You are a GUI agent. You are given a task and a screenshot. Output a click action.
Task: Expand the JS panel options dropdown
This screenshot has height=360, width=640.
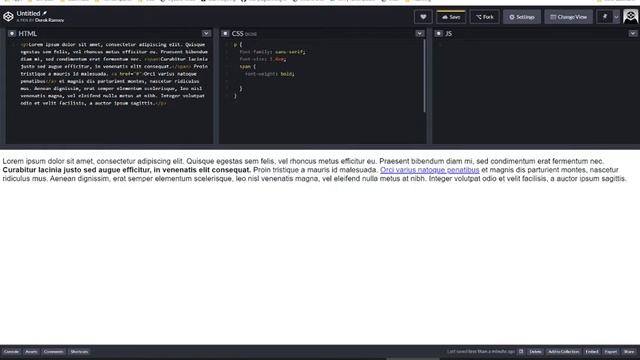633,33
